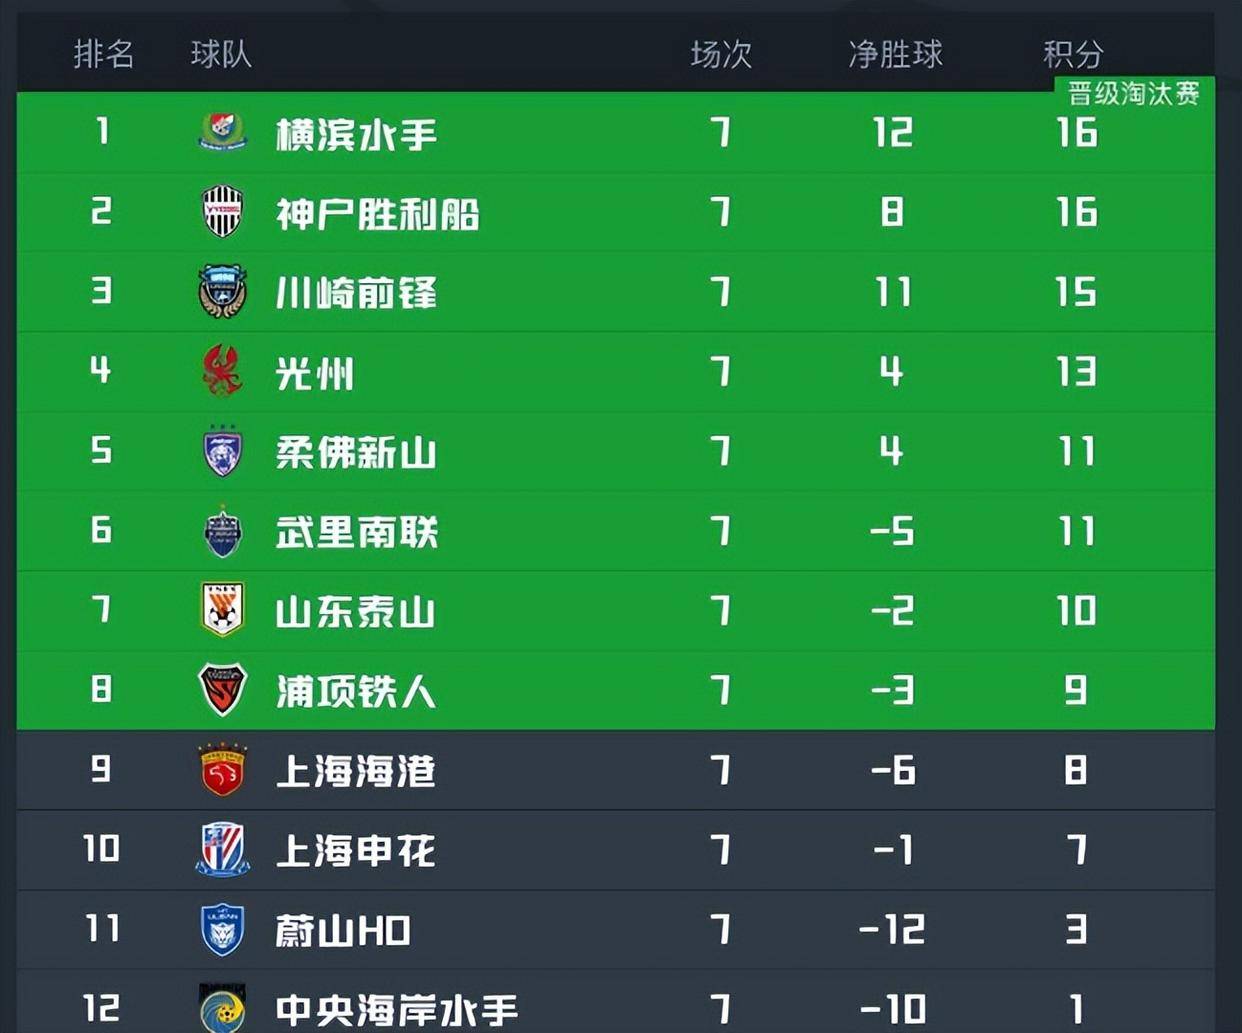Click the Buriram United (武里南联) crest
The width and height of the screenshot is (1242, 1033).
(222, 531)
